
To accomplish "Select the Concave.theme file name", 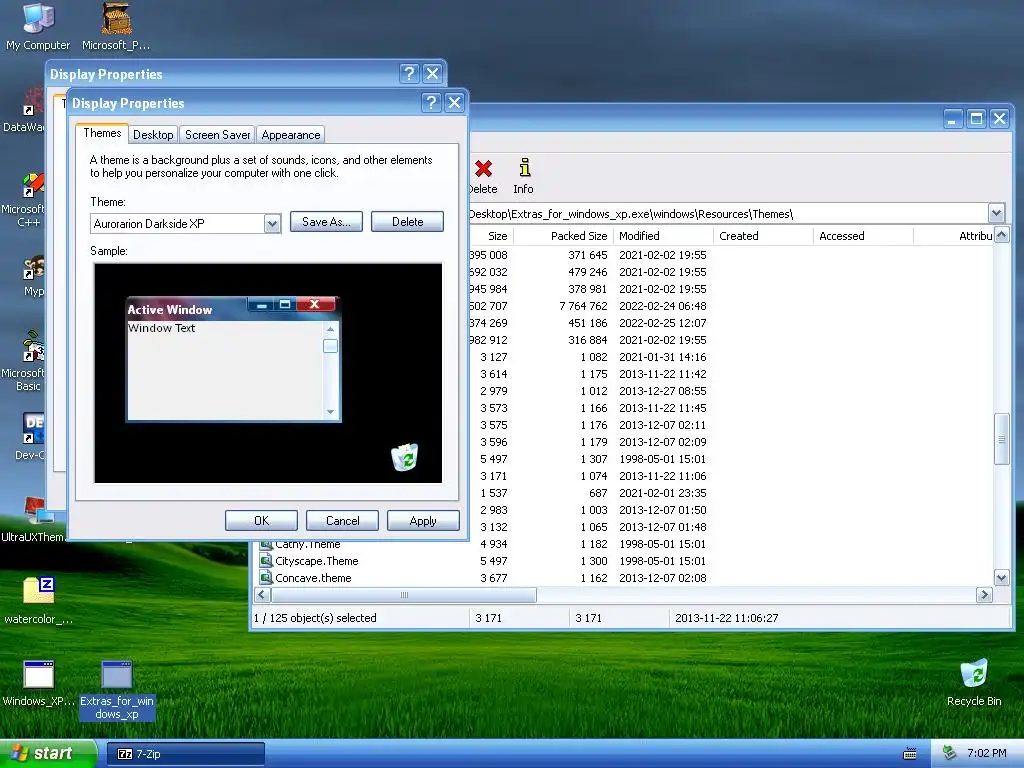I will click(313, 578).
